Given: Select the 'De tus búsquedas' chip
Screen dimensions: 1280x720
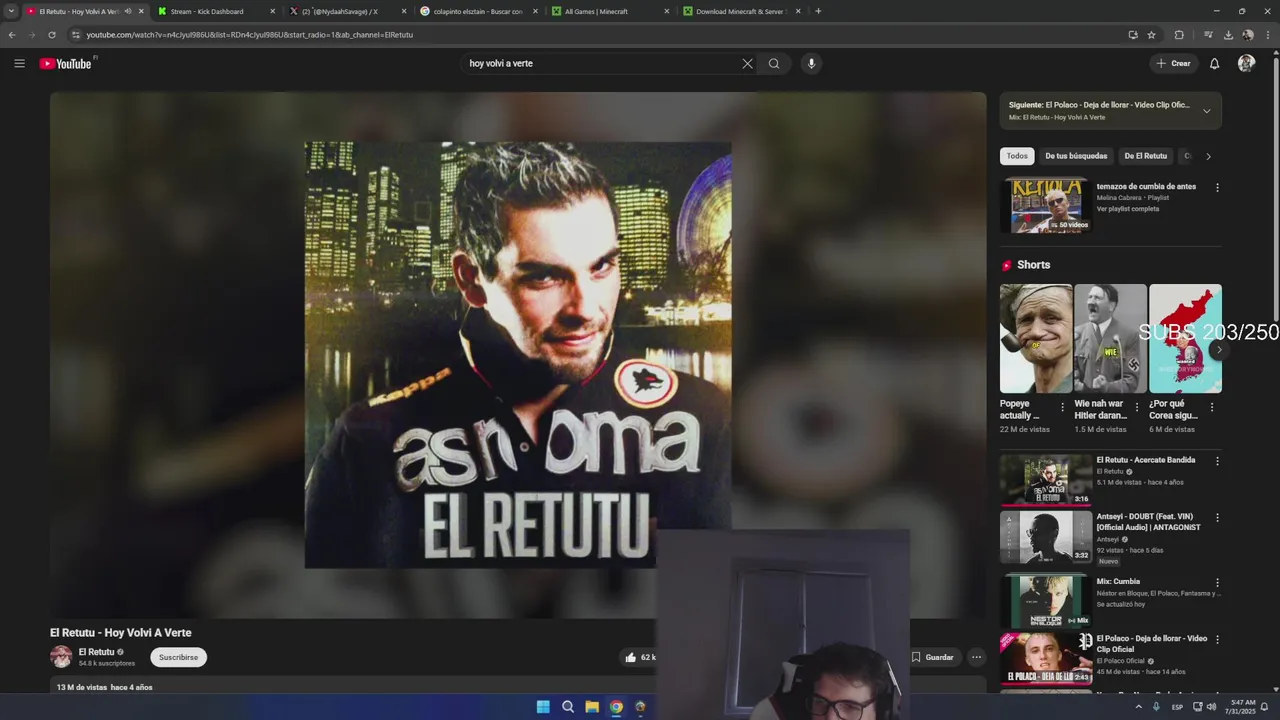Looking at the screenshot, I should [x=1076, y=156].
